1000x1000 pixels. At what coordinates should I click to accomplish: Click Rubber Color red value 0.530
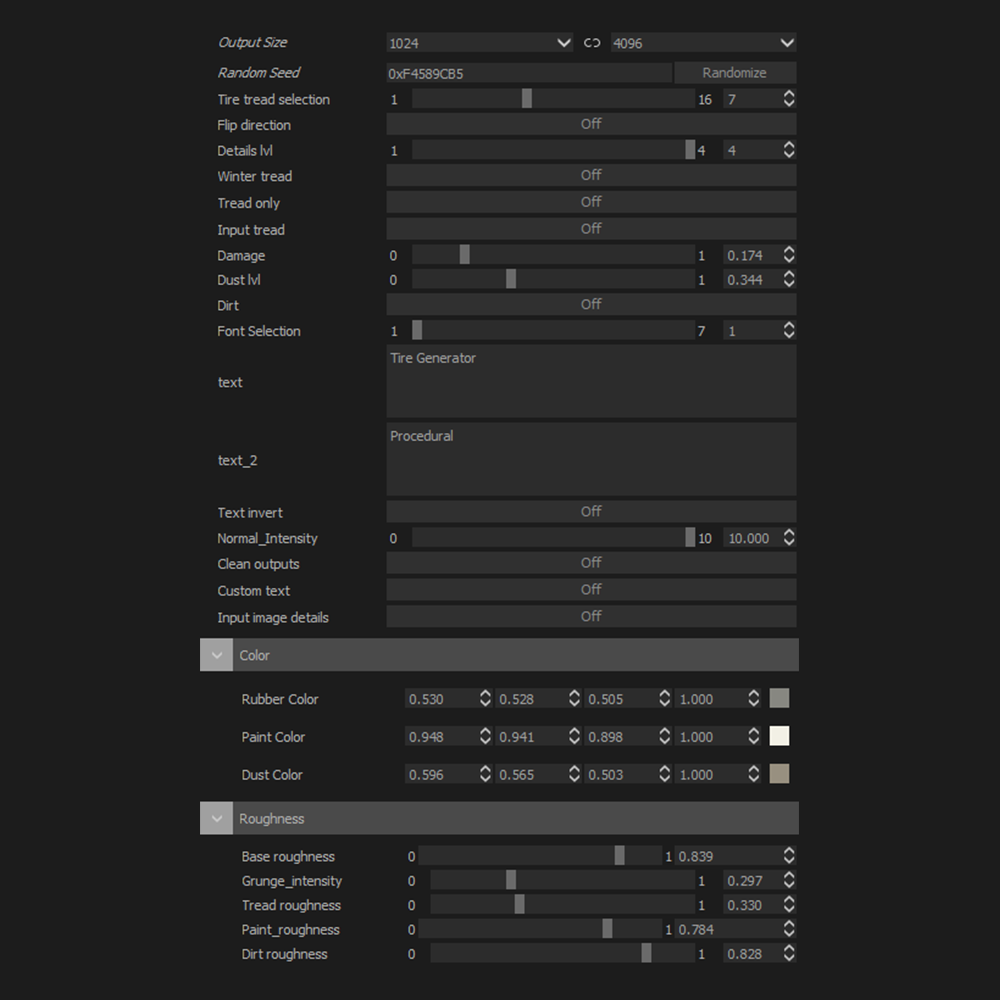[442, 699]
